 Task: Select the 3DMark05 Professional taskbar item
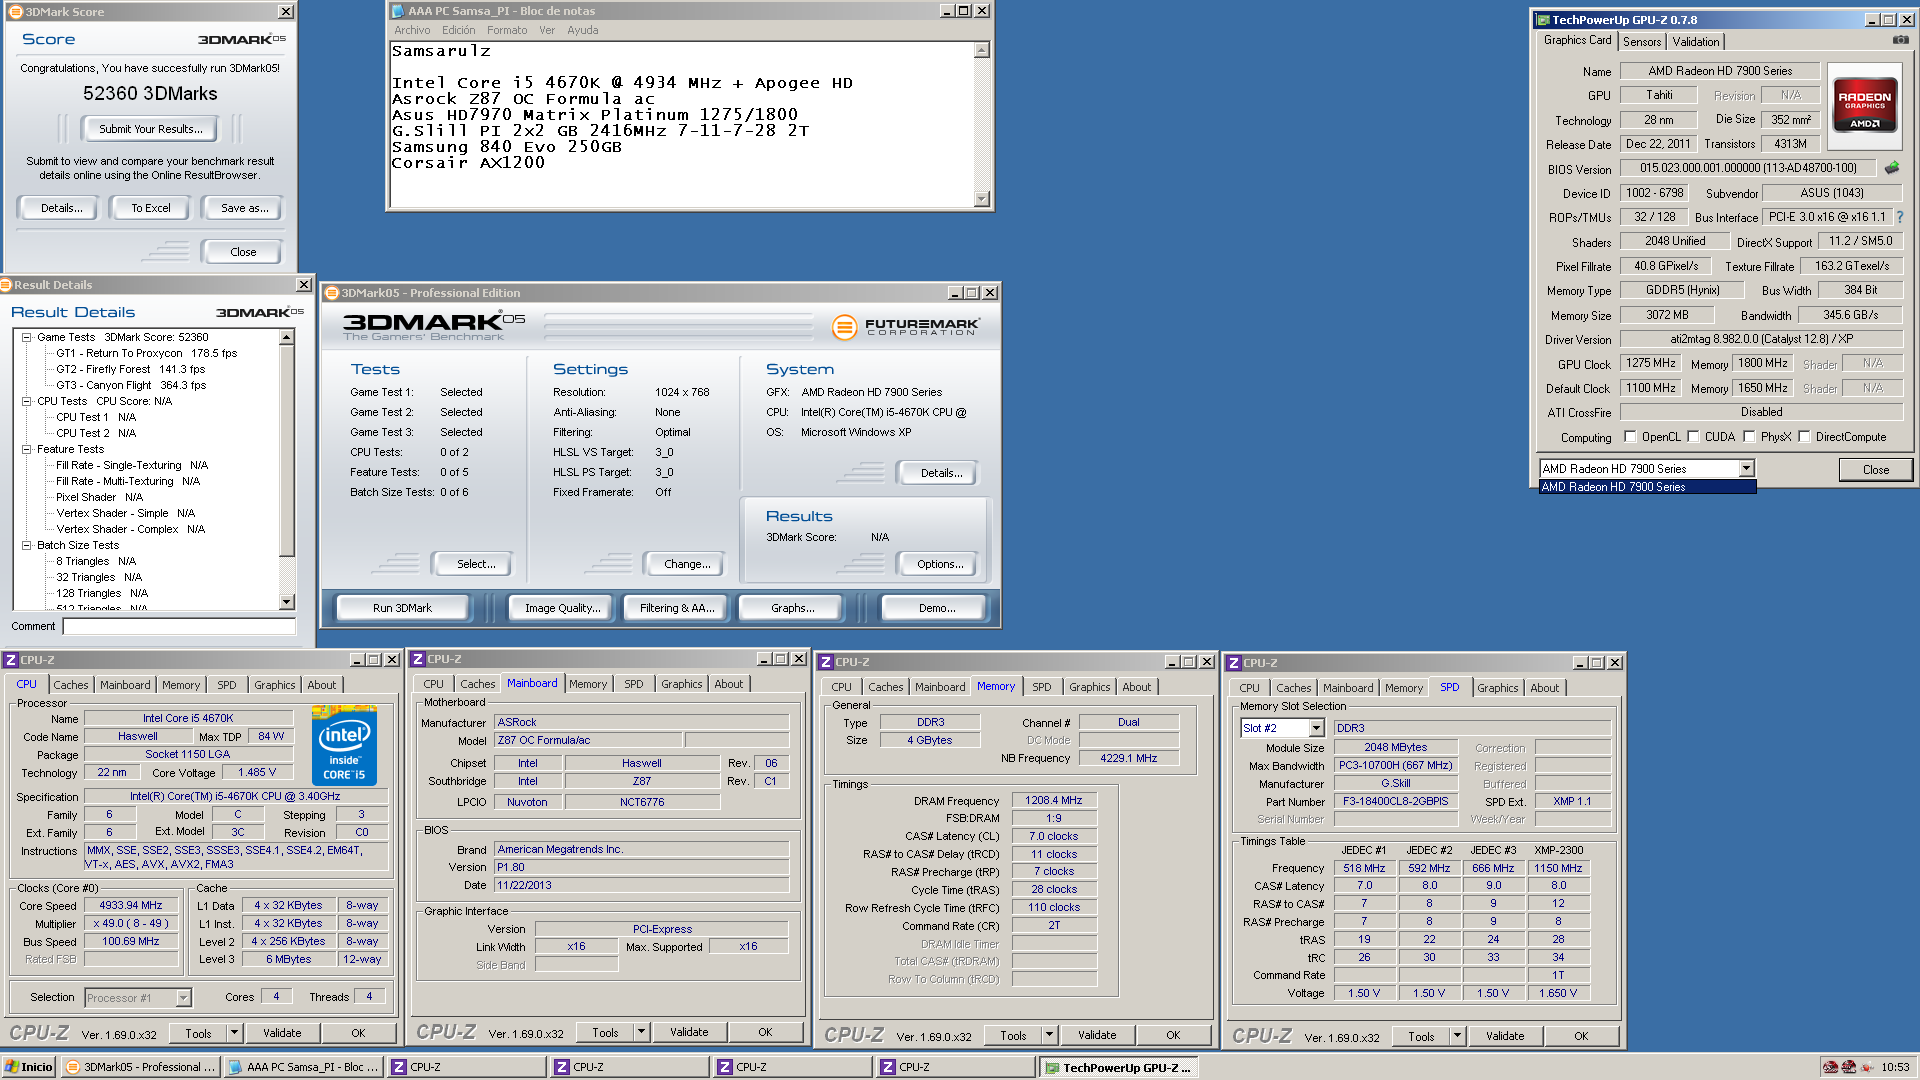tap(140, 1067)
